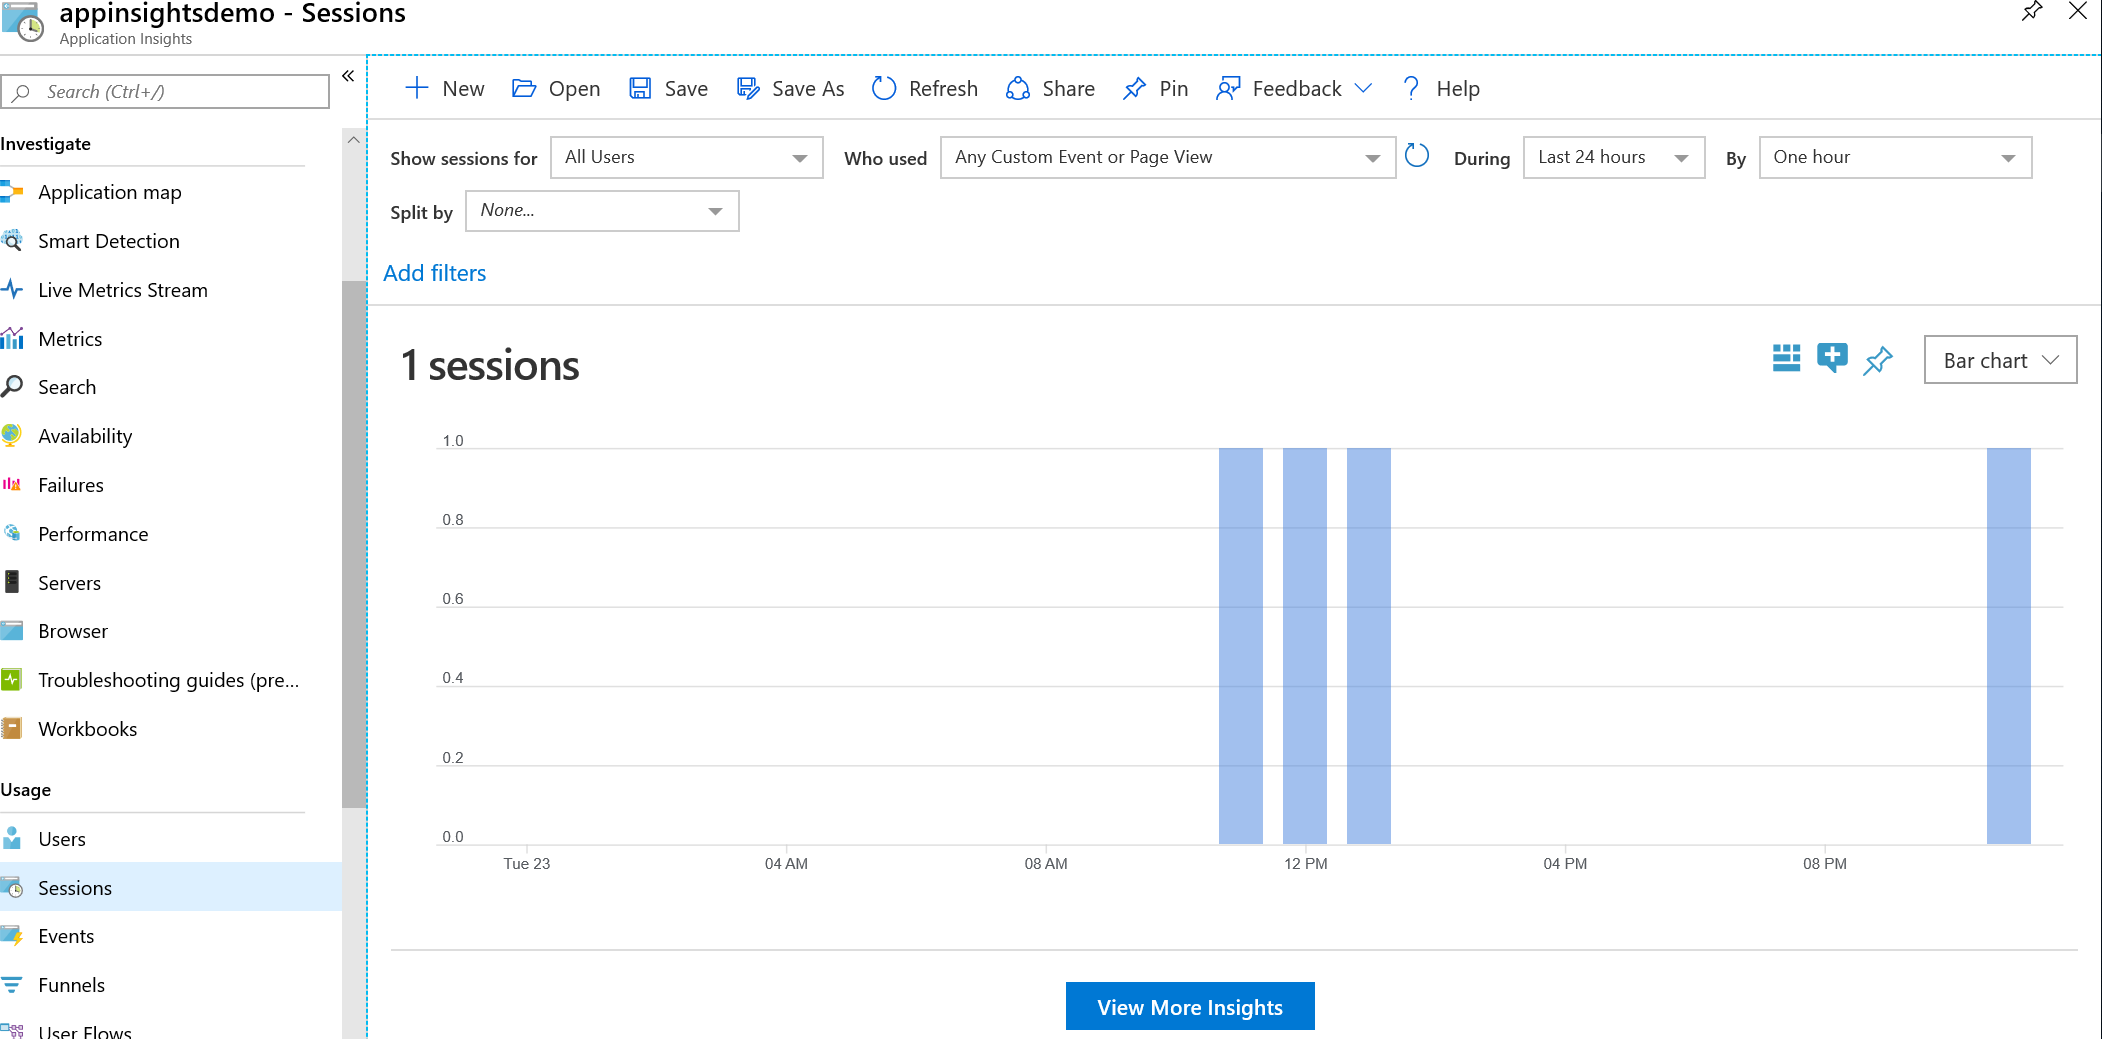Image resolution: width=2102 pixels, height=1039 pixels.
Task: Open Troubleshooting guides icon
Action: coord(12,679)
